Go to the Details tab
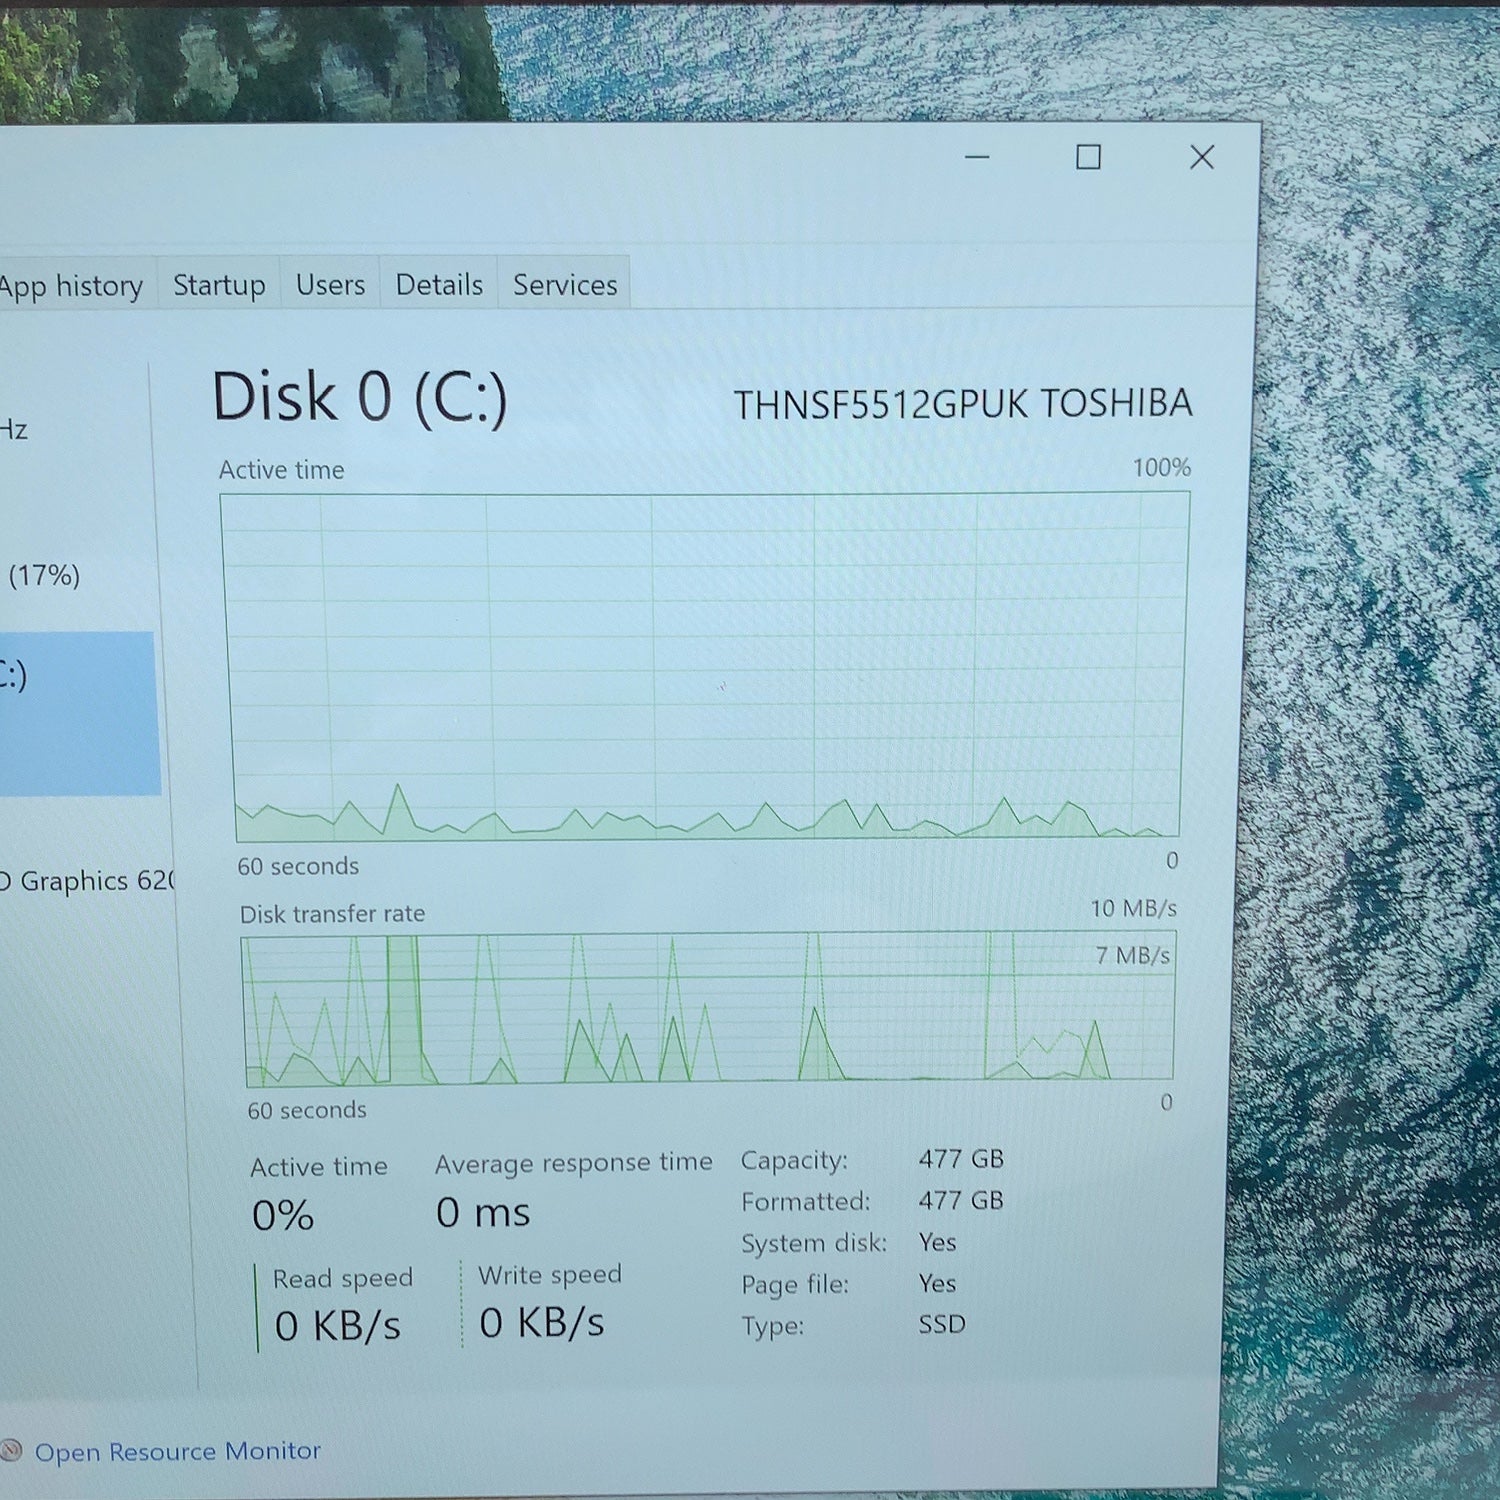The height and width of the screenshot is (1500, 1500). [439, 285]
